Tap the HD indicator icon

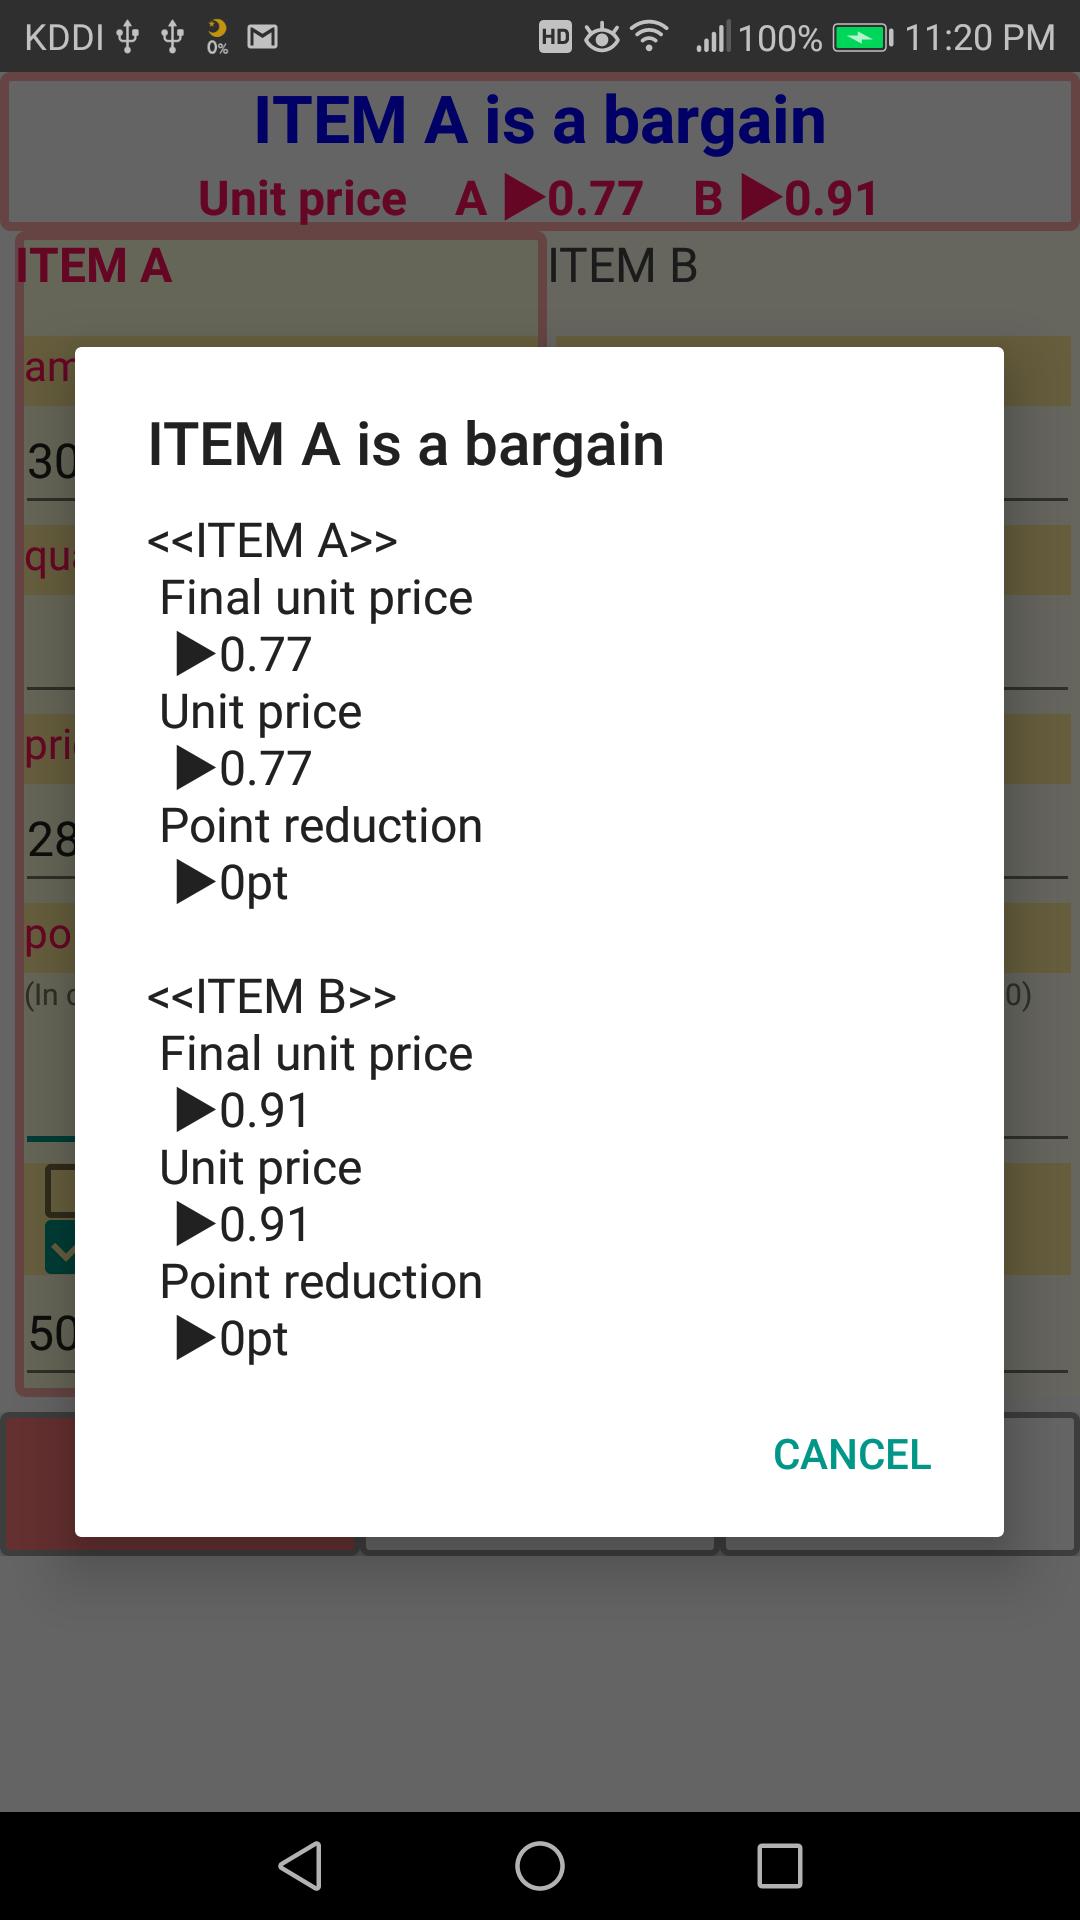(x=555, y=38)
